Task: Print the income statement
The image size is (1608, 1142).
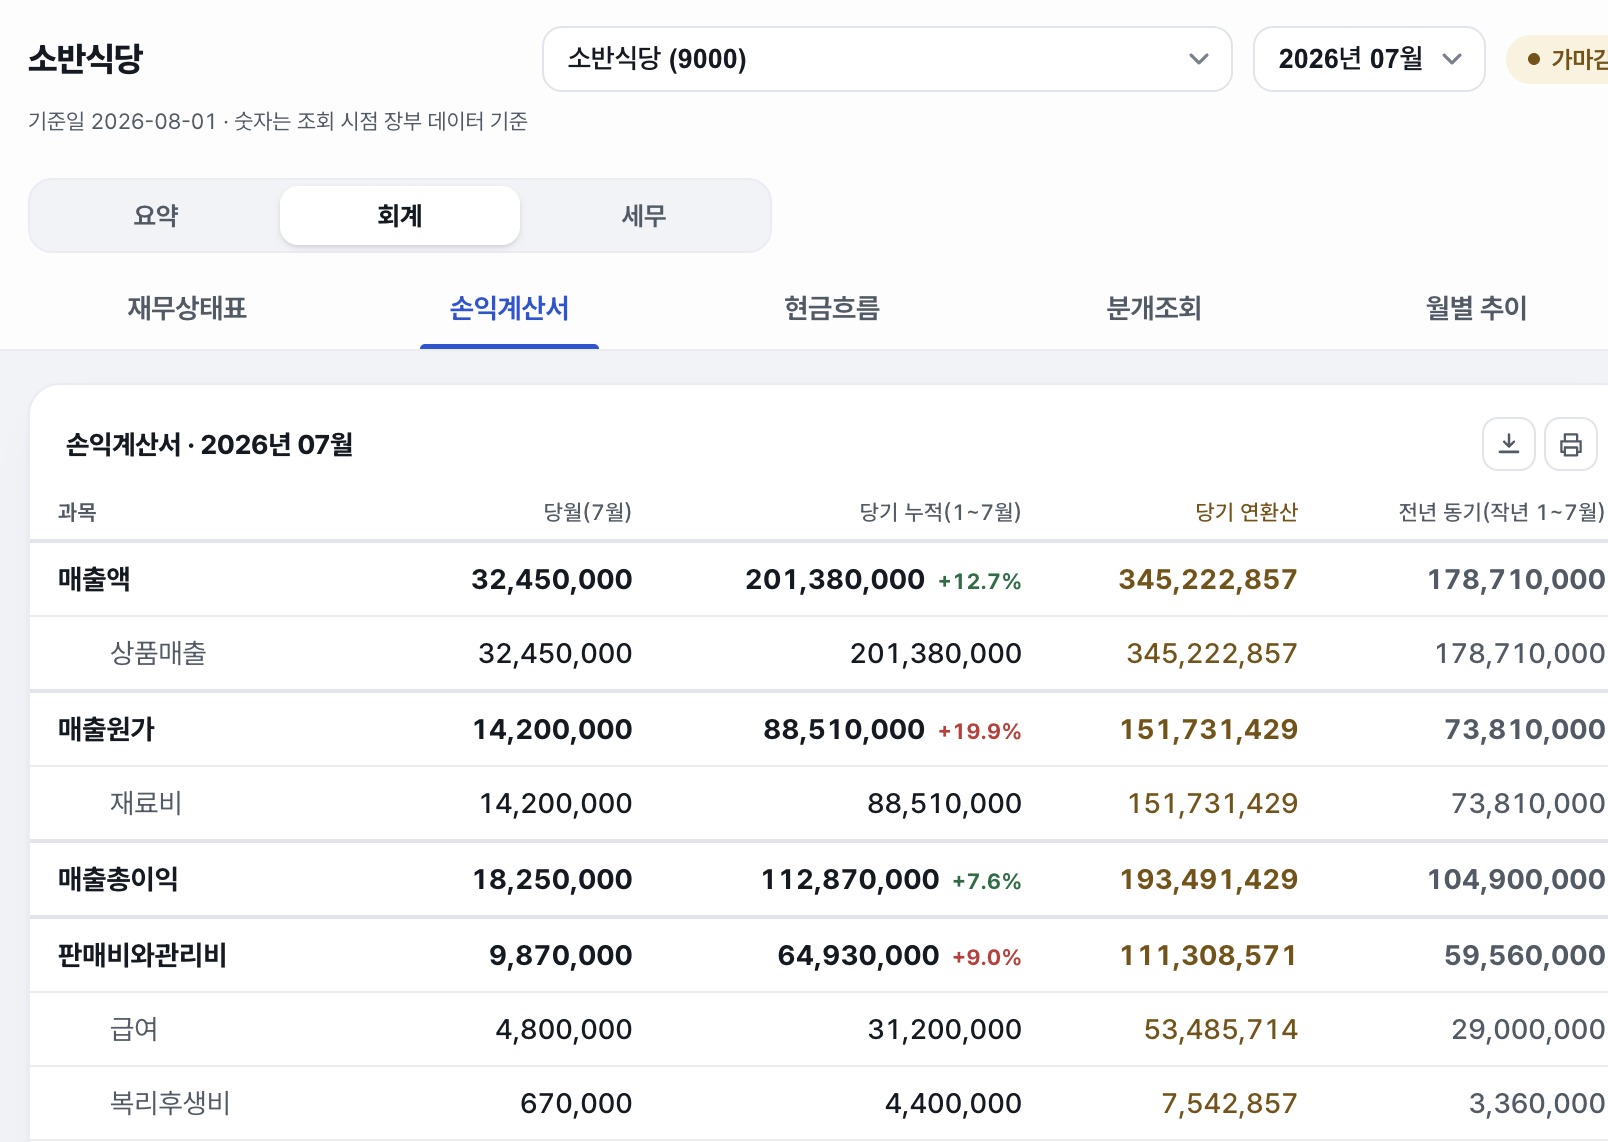Action: pyautogui.click(x=1570, y=444)
